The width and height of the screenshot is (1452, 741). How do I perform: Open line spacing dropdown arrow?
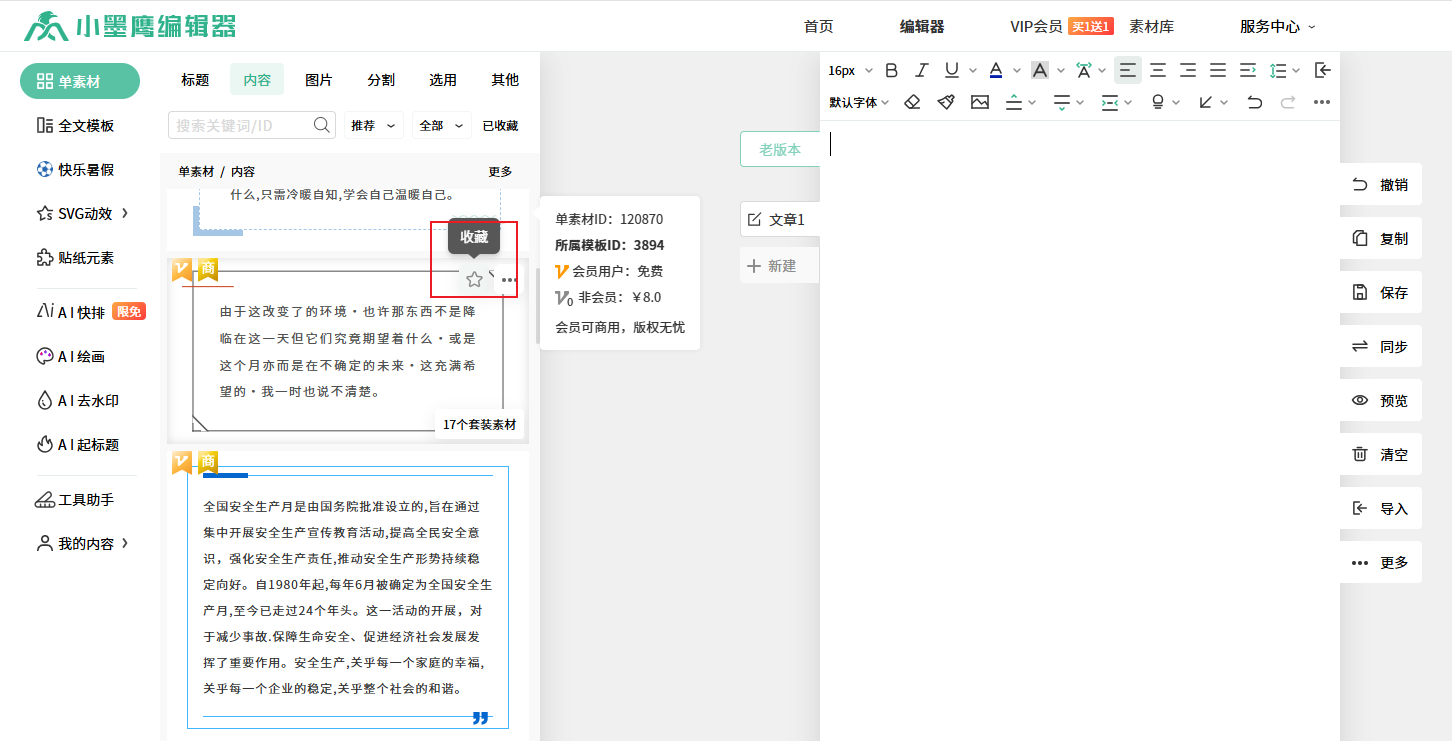(1296, 71)
